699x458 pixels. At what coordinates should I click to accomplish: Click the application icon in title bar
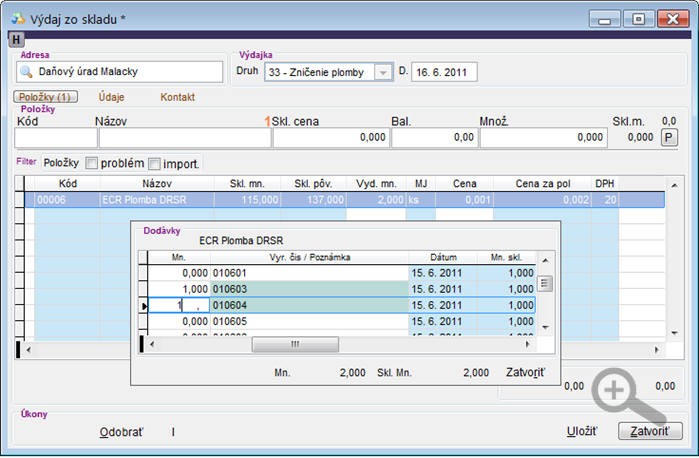18,19
